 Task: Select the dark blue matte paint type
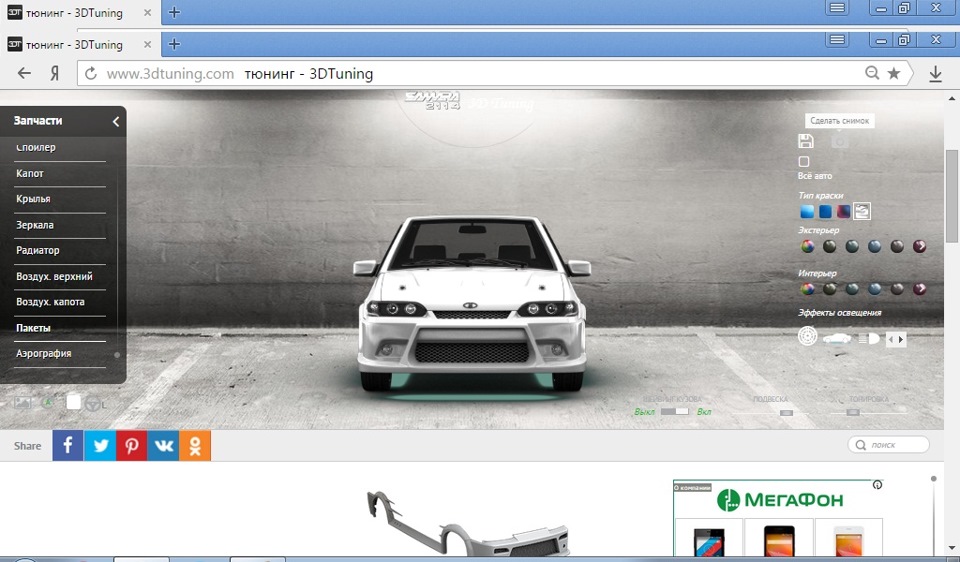[825, 211]
